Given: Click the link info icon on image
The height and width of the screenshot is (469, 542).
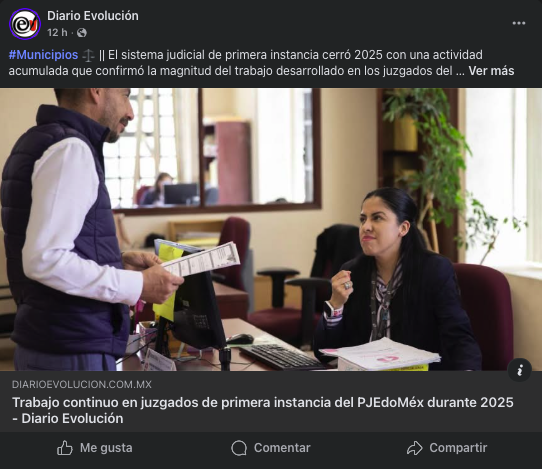Looking at the screenshot, I should click(520, 370).
